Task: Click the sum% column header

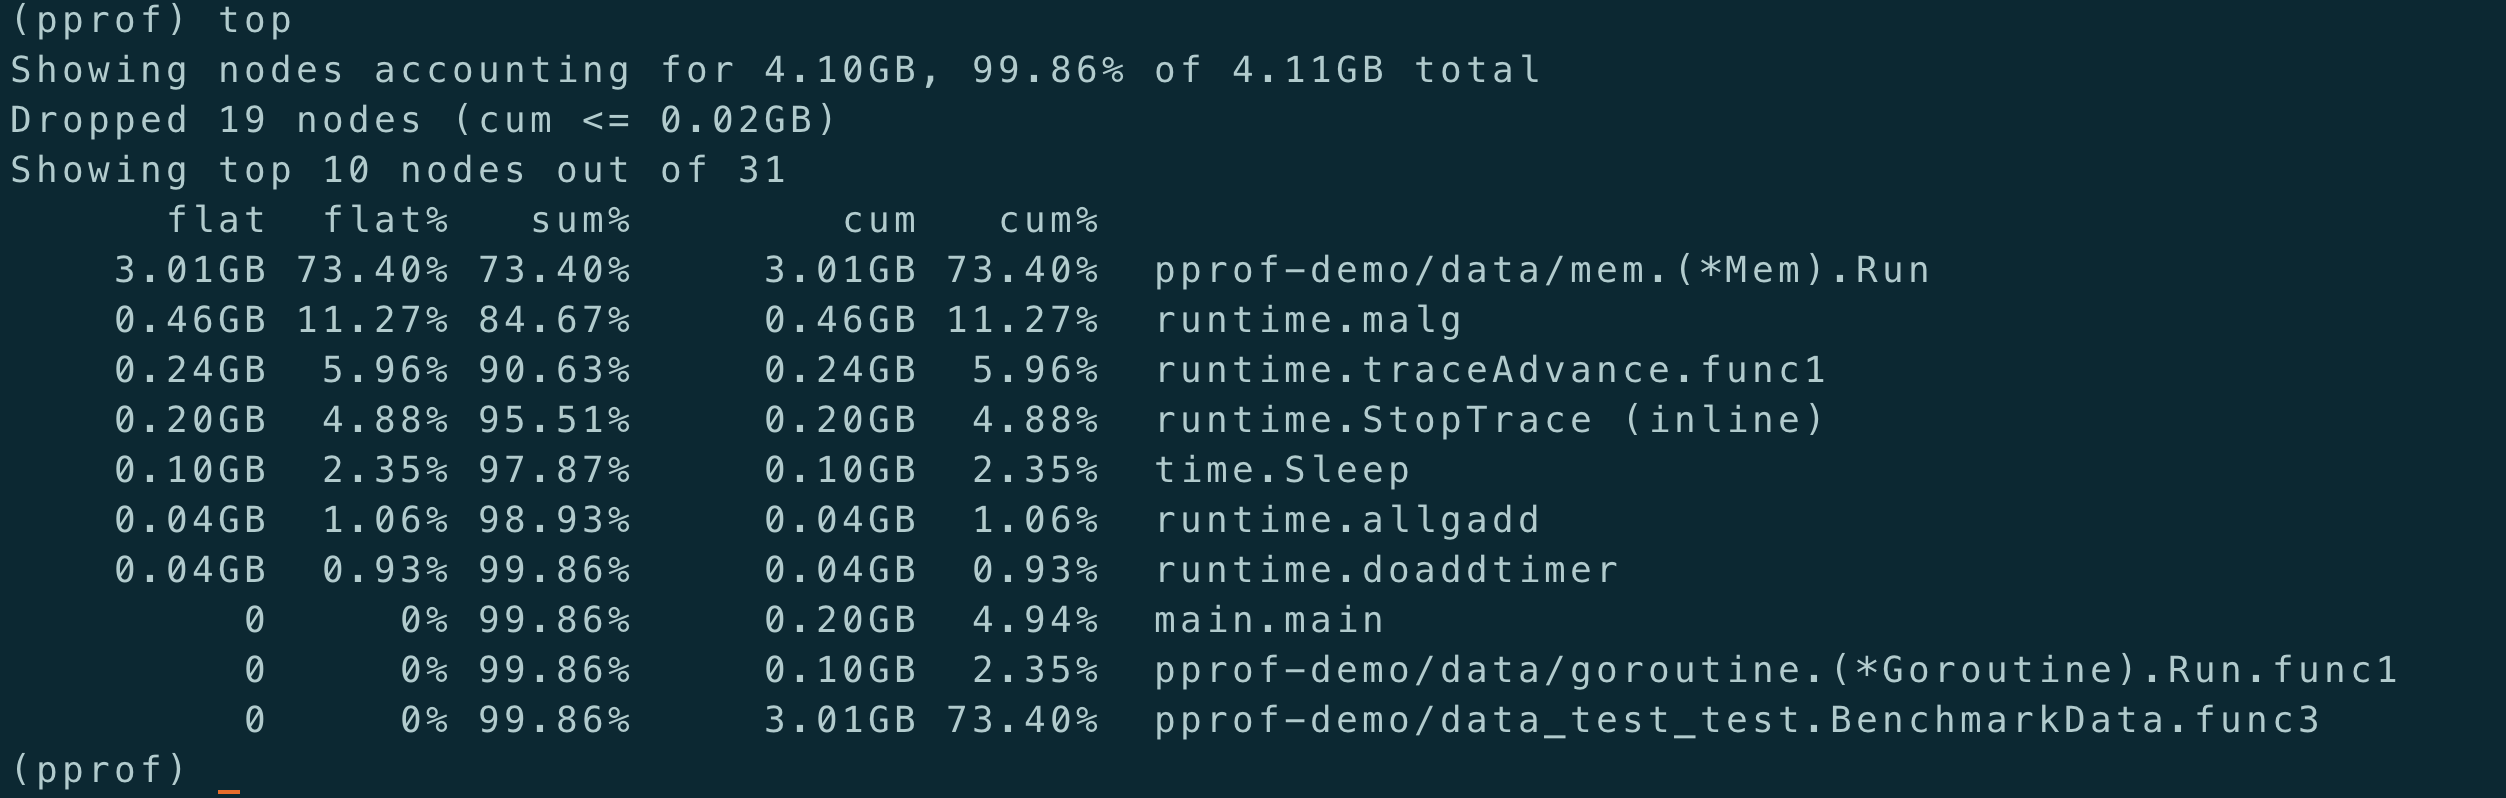Action: [581, 220]
